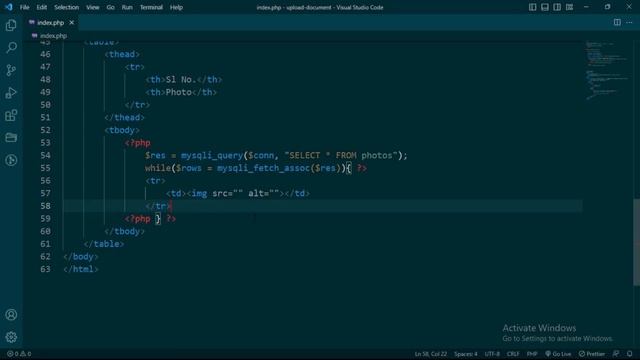Click the closing </table> tag
The image size is (640, 360).
tap(104, 244)
